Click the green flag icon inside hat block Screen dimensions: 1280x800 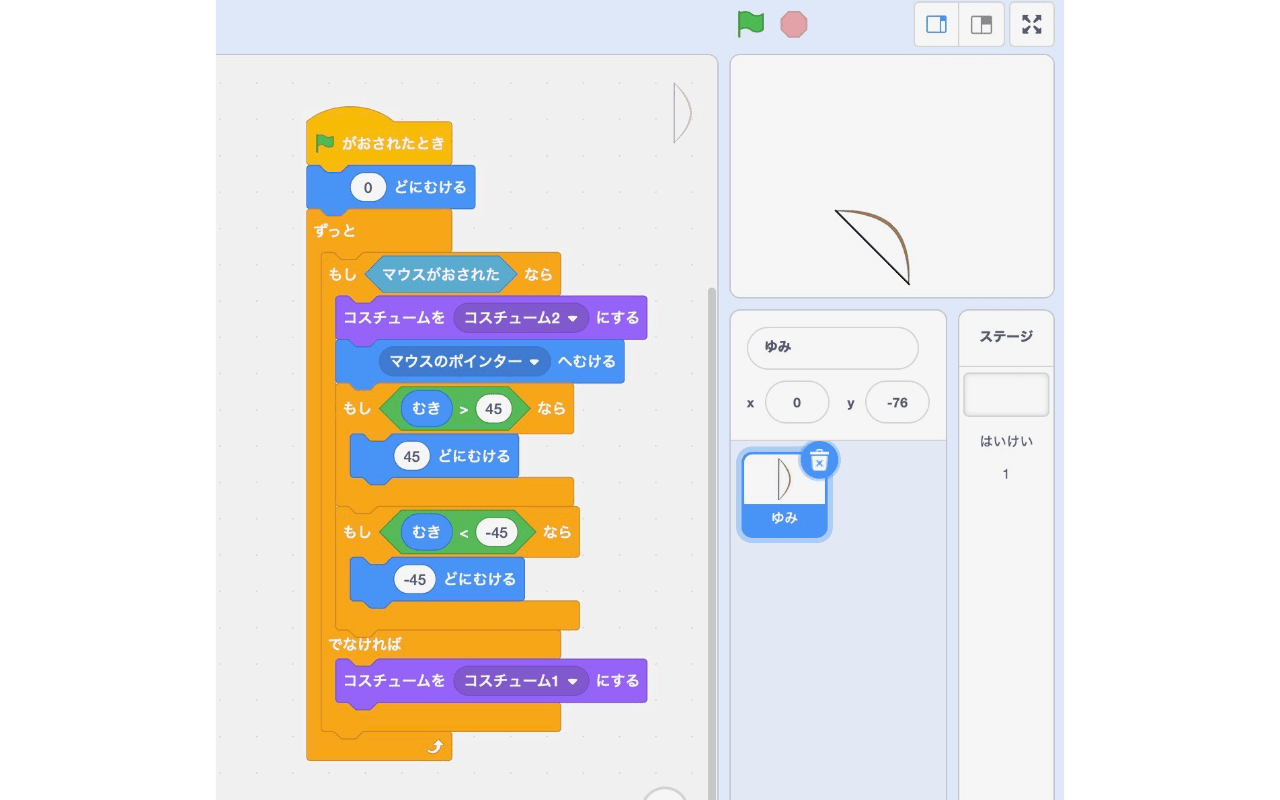pyautogui.click(x=325, y=143)
